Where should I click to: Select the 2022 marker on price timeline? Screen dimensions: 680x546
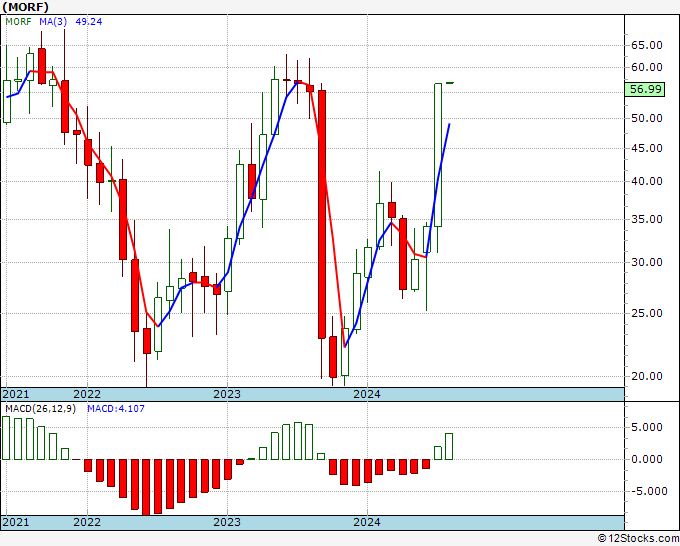click(87, 394)
